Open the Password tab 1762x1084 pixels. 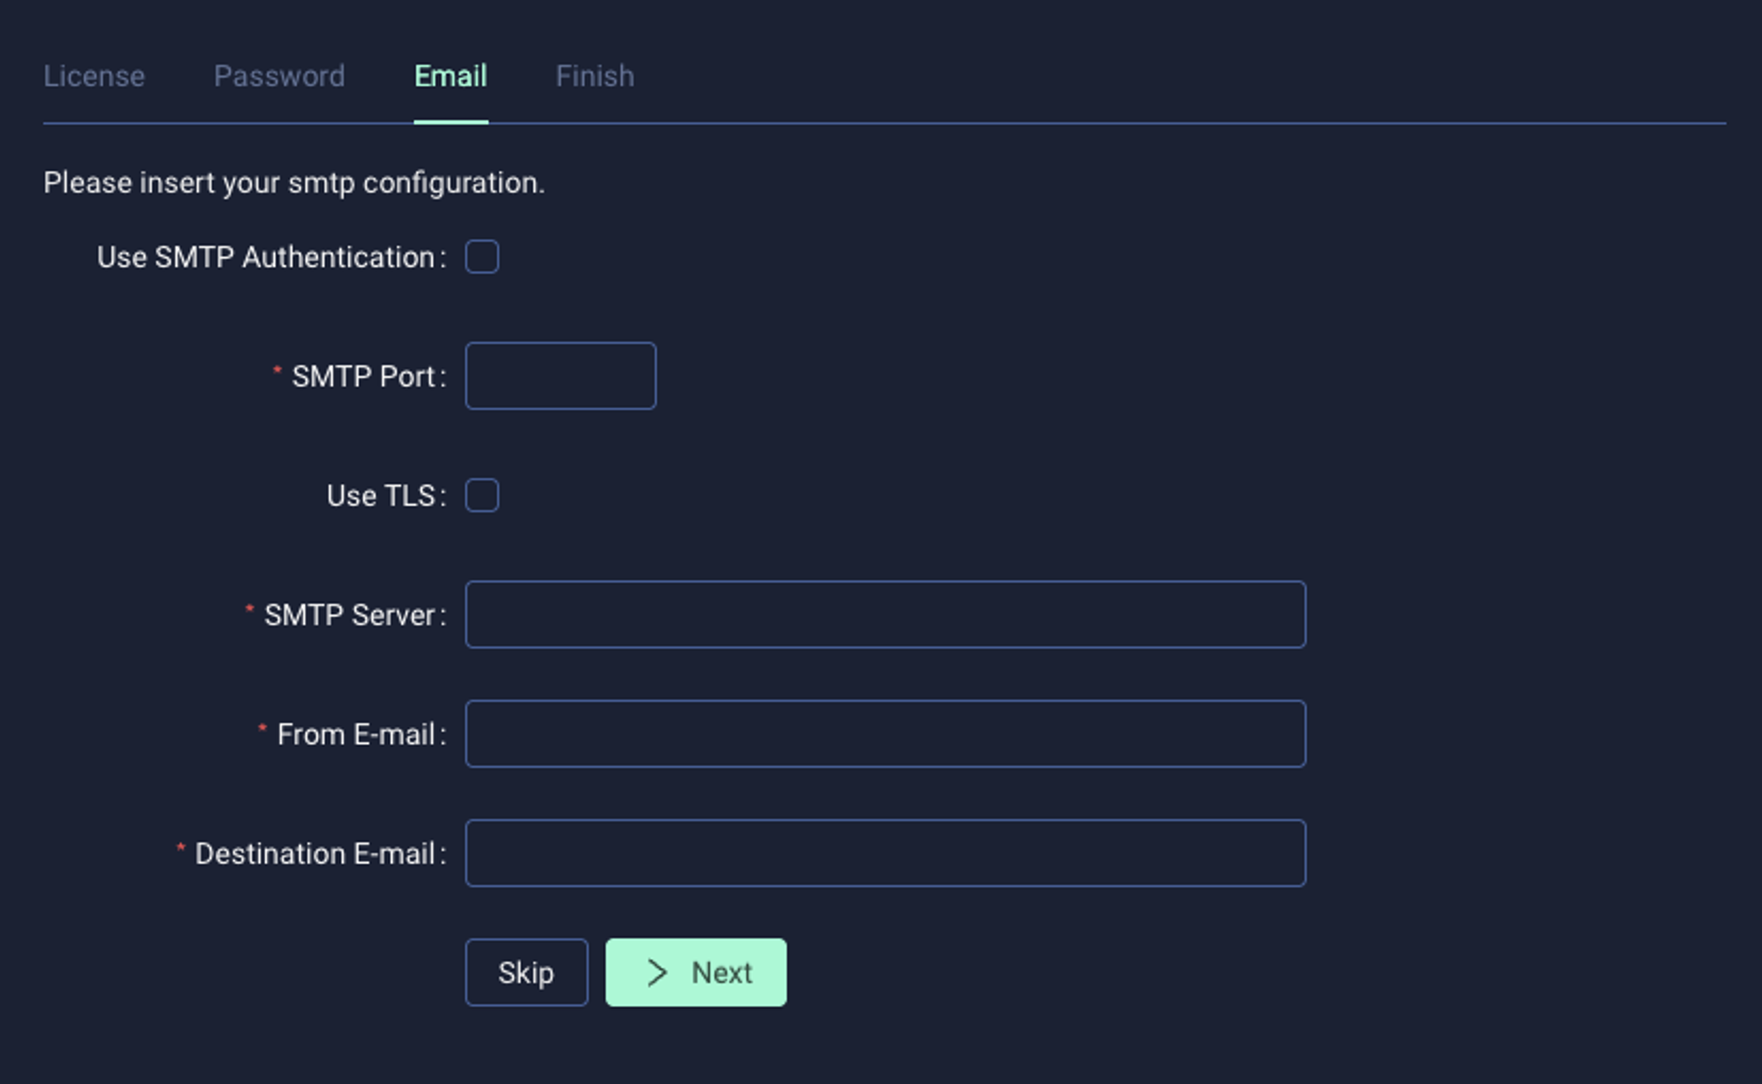279,76
